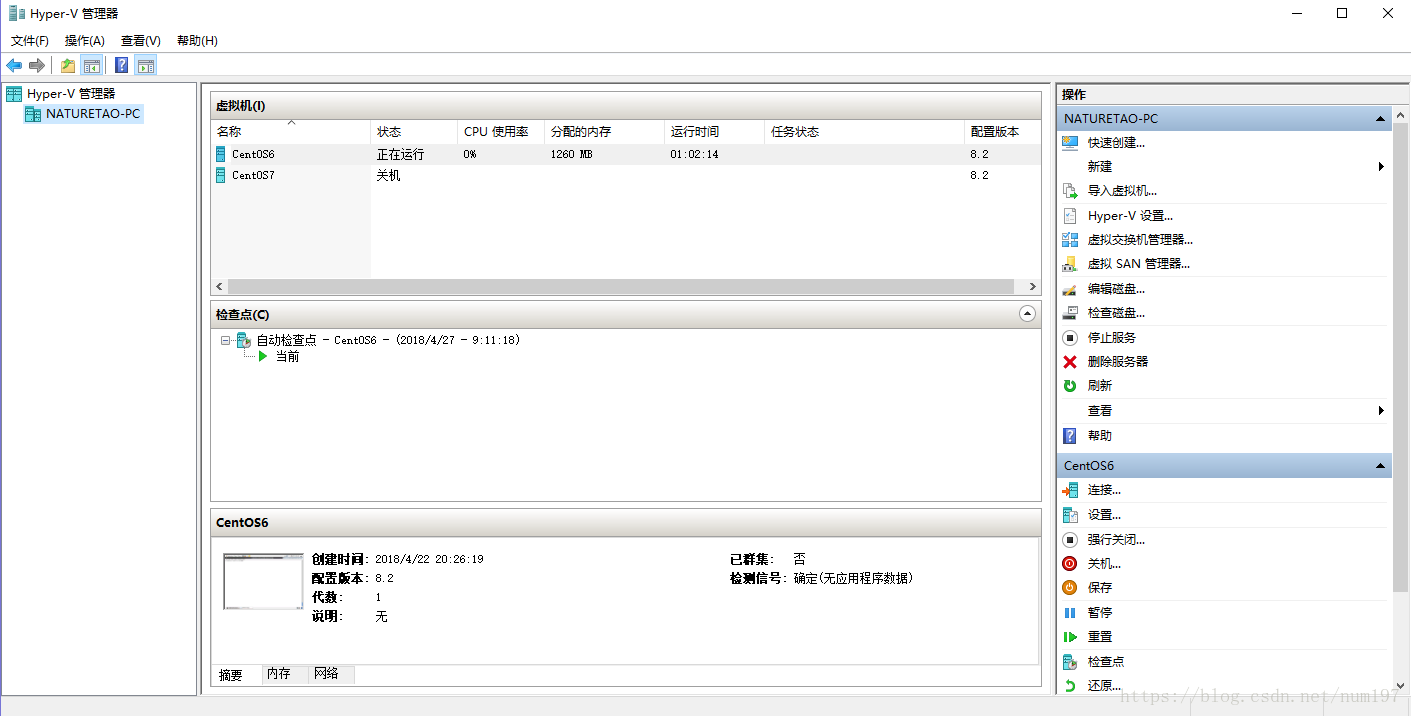Switch to the 摘要 tab

[231, 675]
